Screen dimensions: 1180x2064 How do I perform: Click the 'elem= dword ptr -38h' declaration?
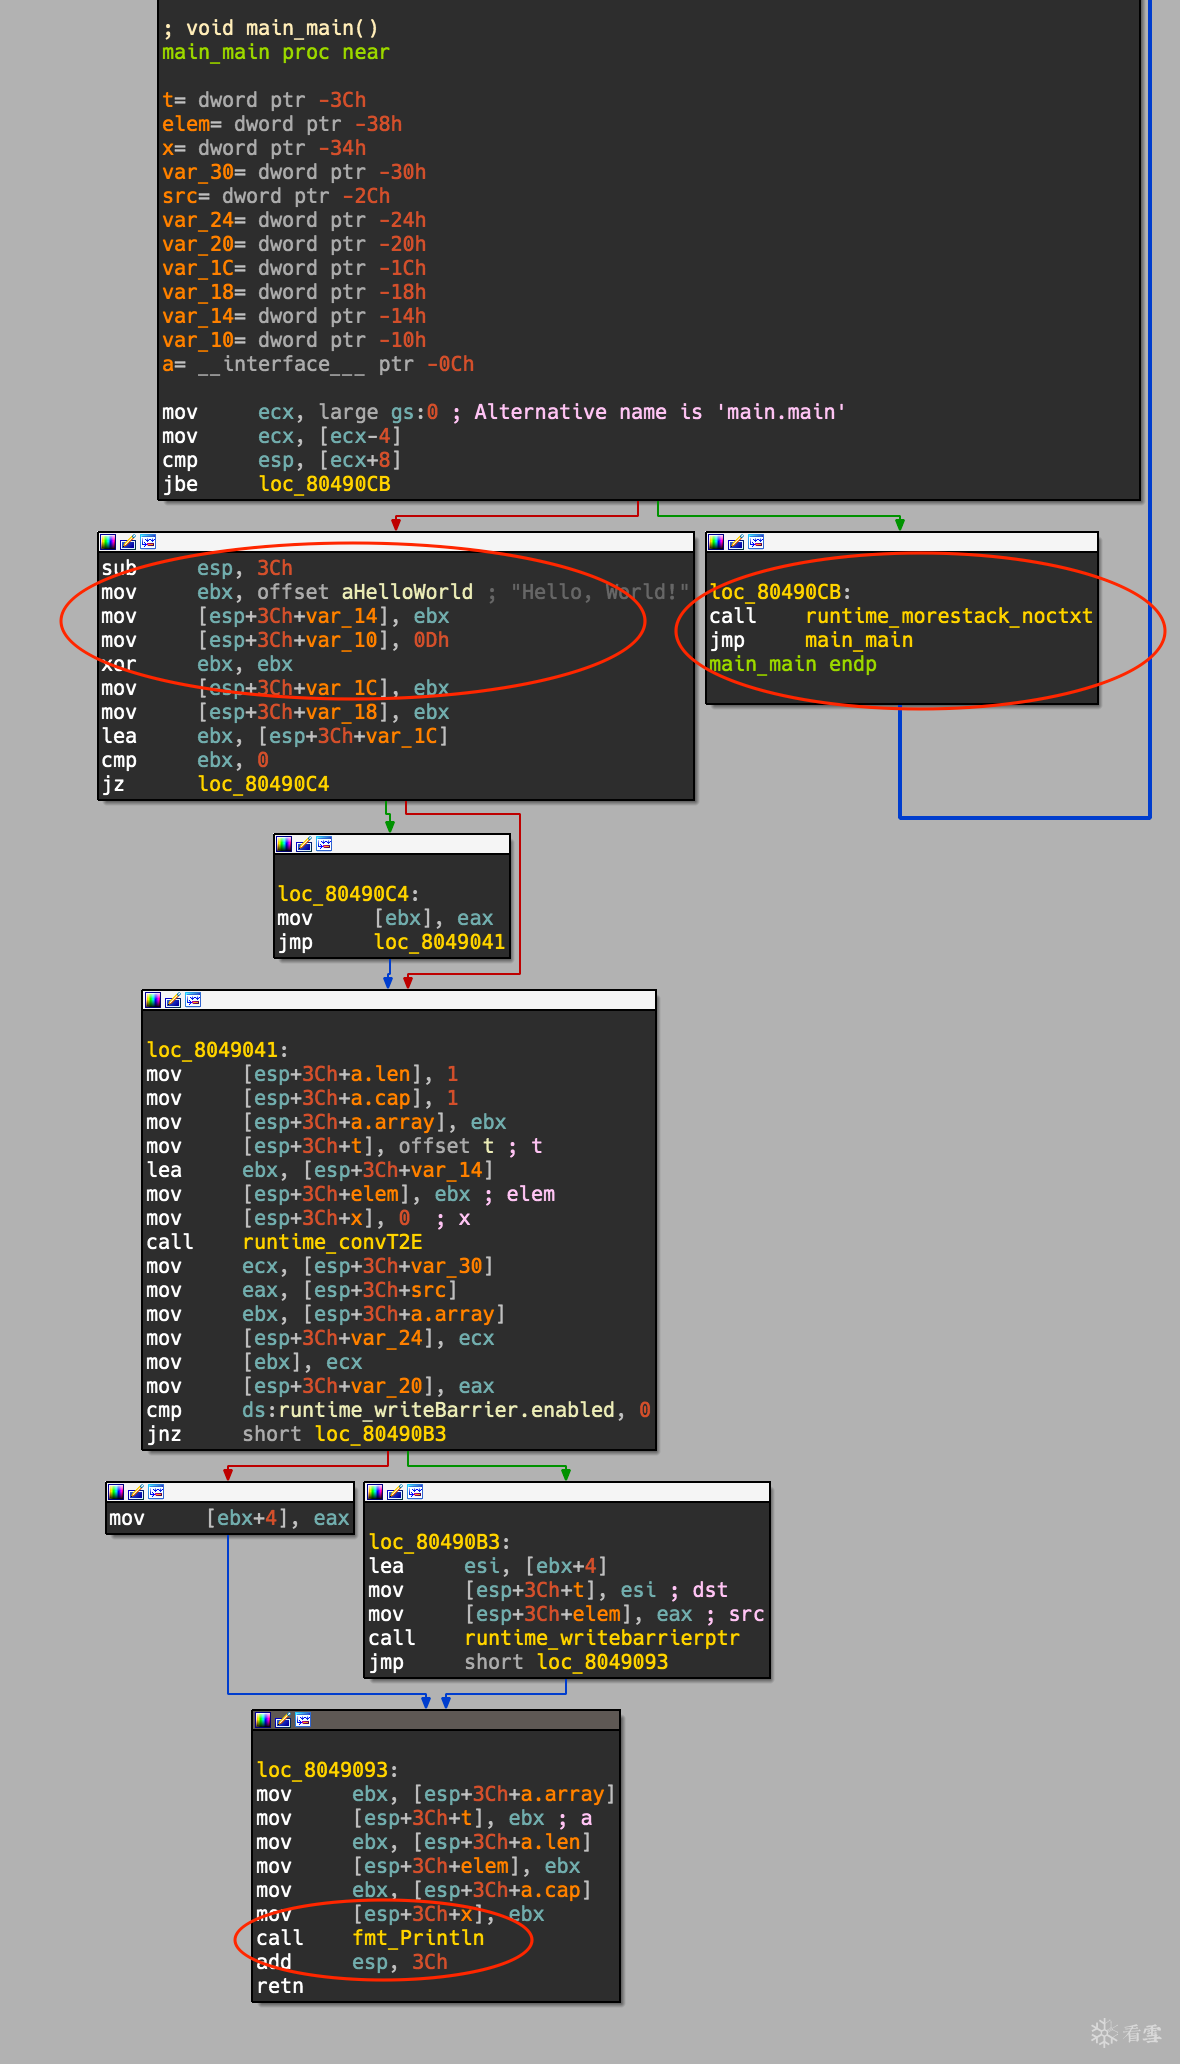tap(282, 124)
